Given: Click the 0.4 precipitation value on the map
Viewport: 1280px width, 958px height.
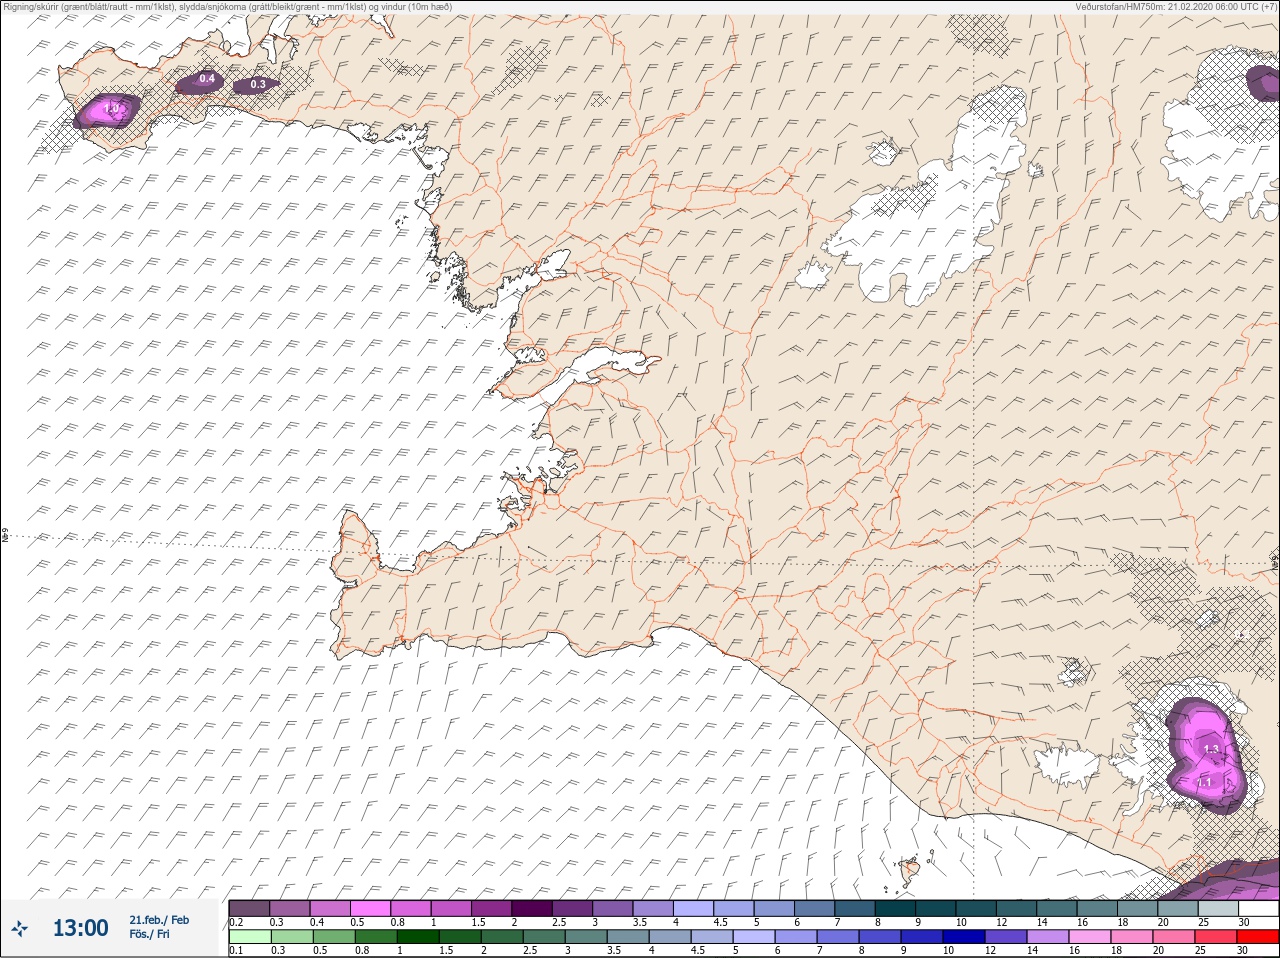Looking at the screenshot, I should tap(207, 78).
